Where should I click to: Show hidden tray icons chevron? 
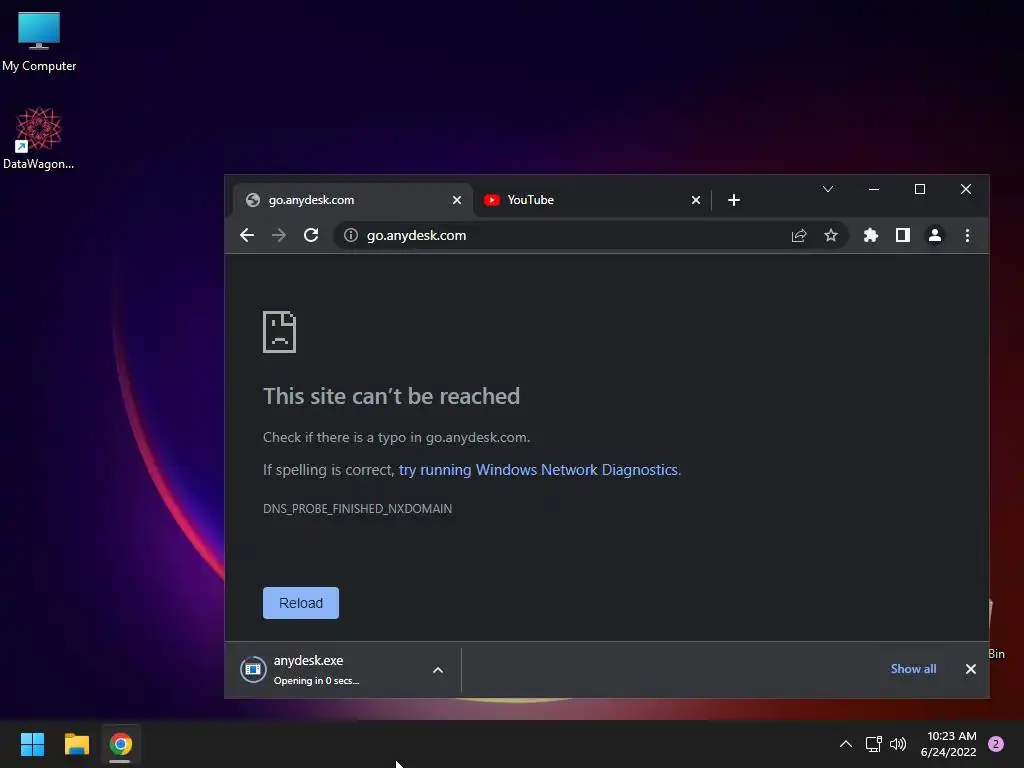click(x=845, y=744)
